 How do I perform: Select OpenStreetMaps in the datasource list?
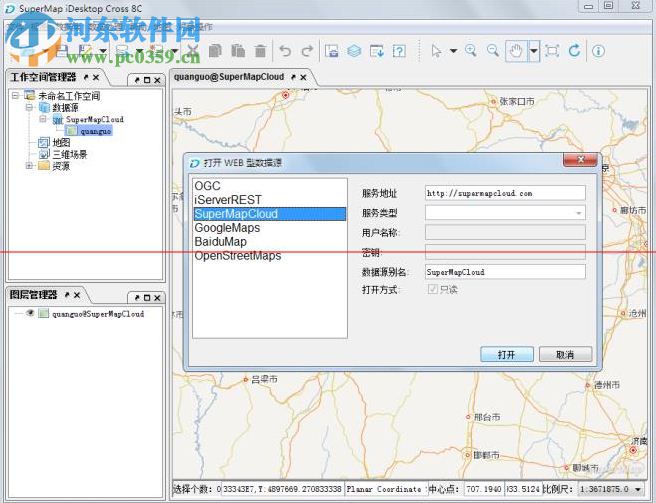click(269, 256)
